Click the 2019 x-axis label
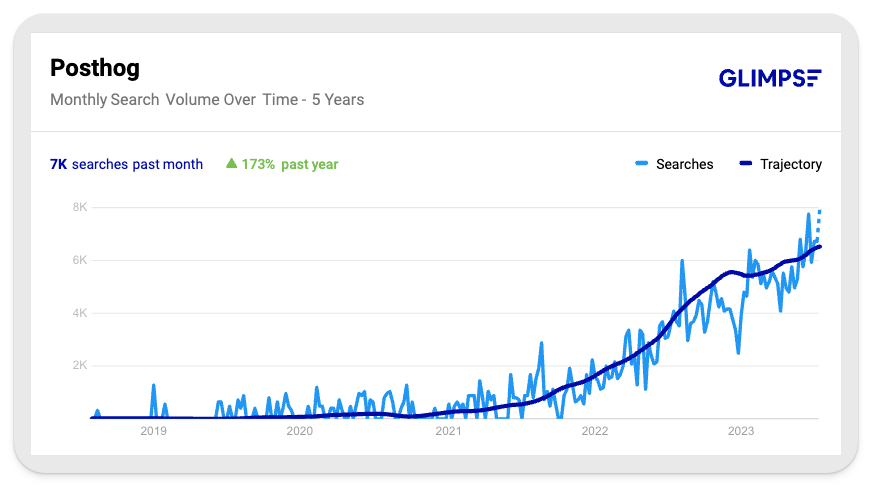872x487 pixels. [153, 432]
